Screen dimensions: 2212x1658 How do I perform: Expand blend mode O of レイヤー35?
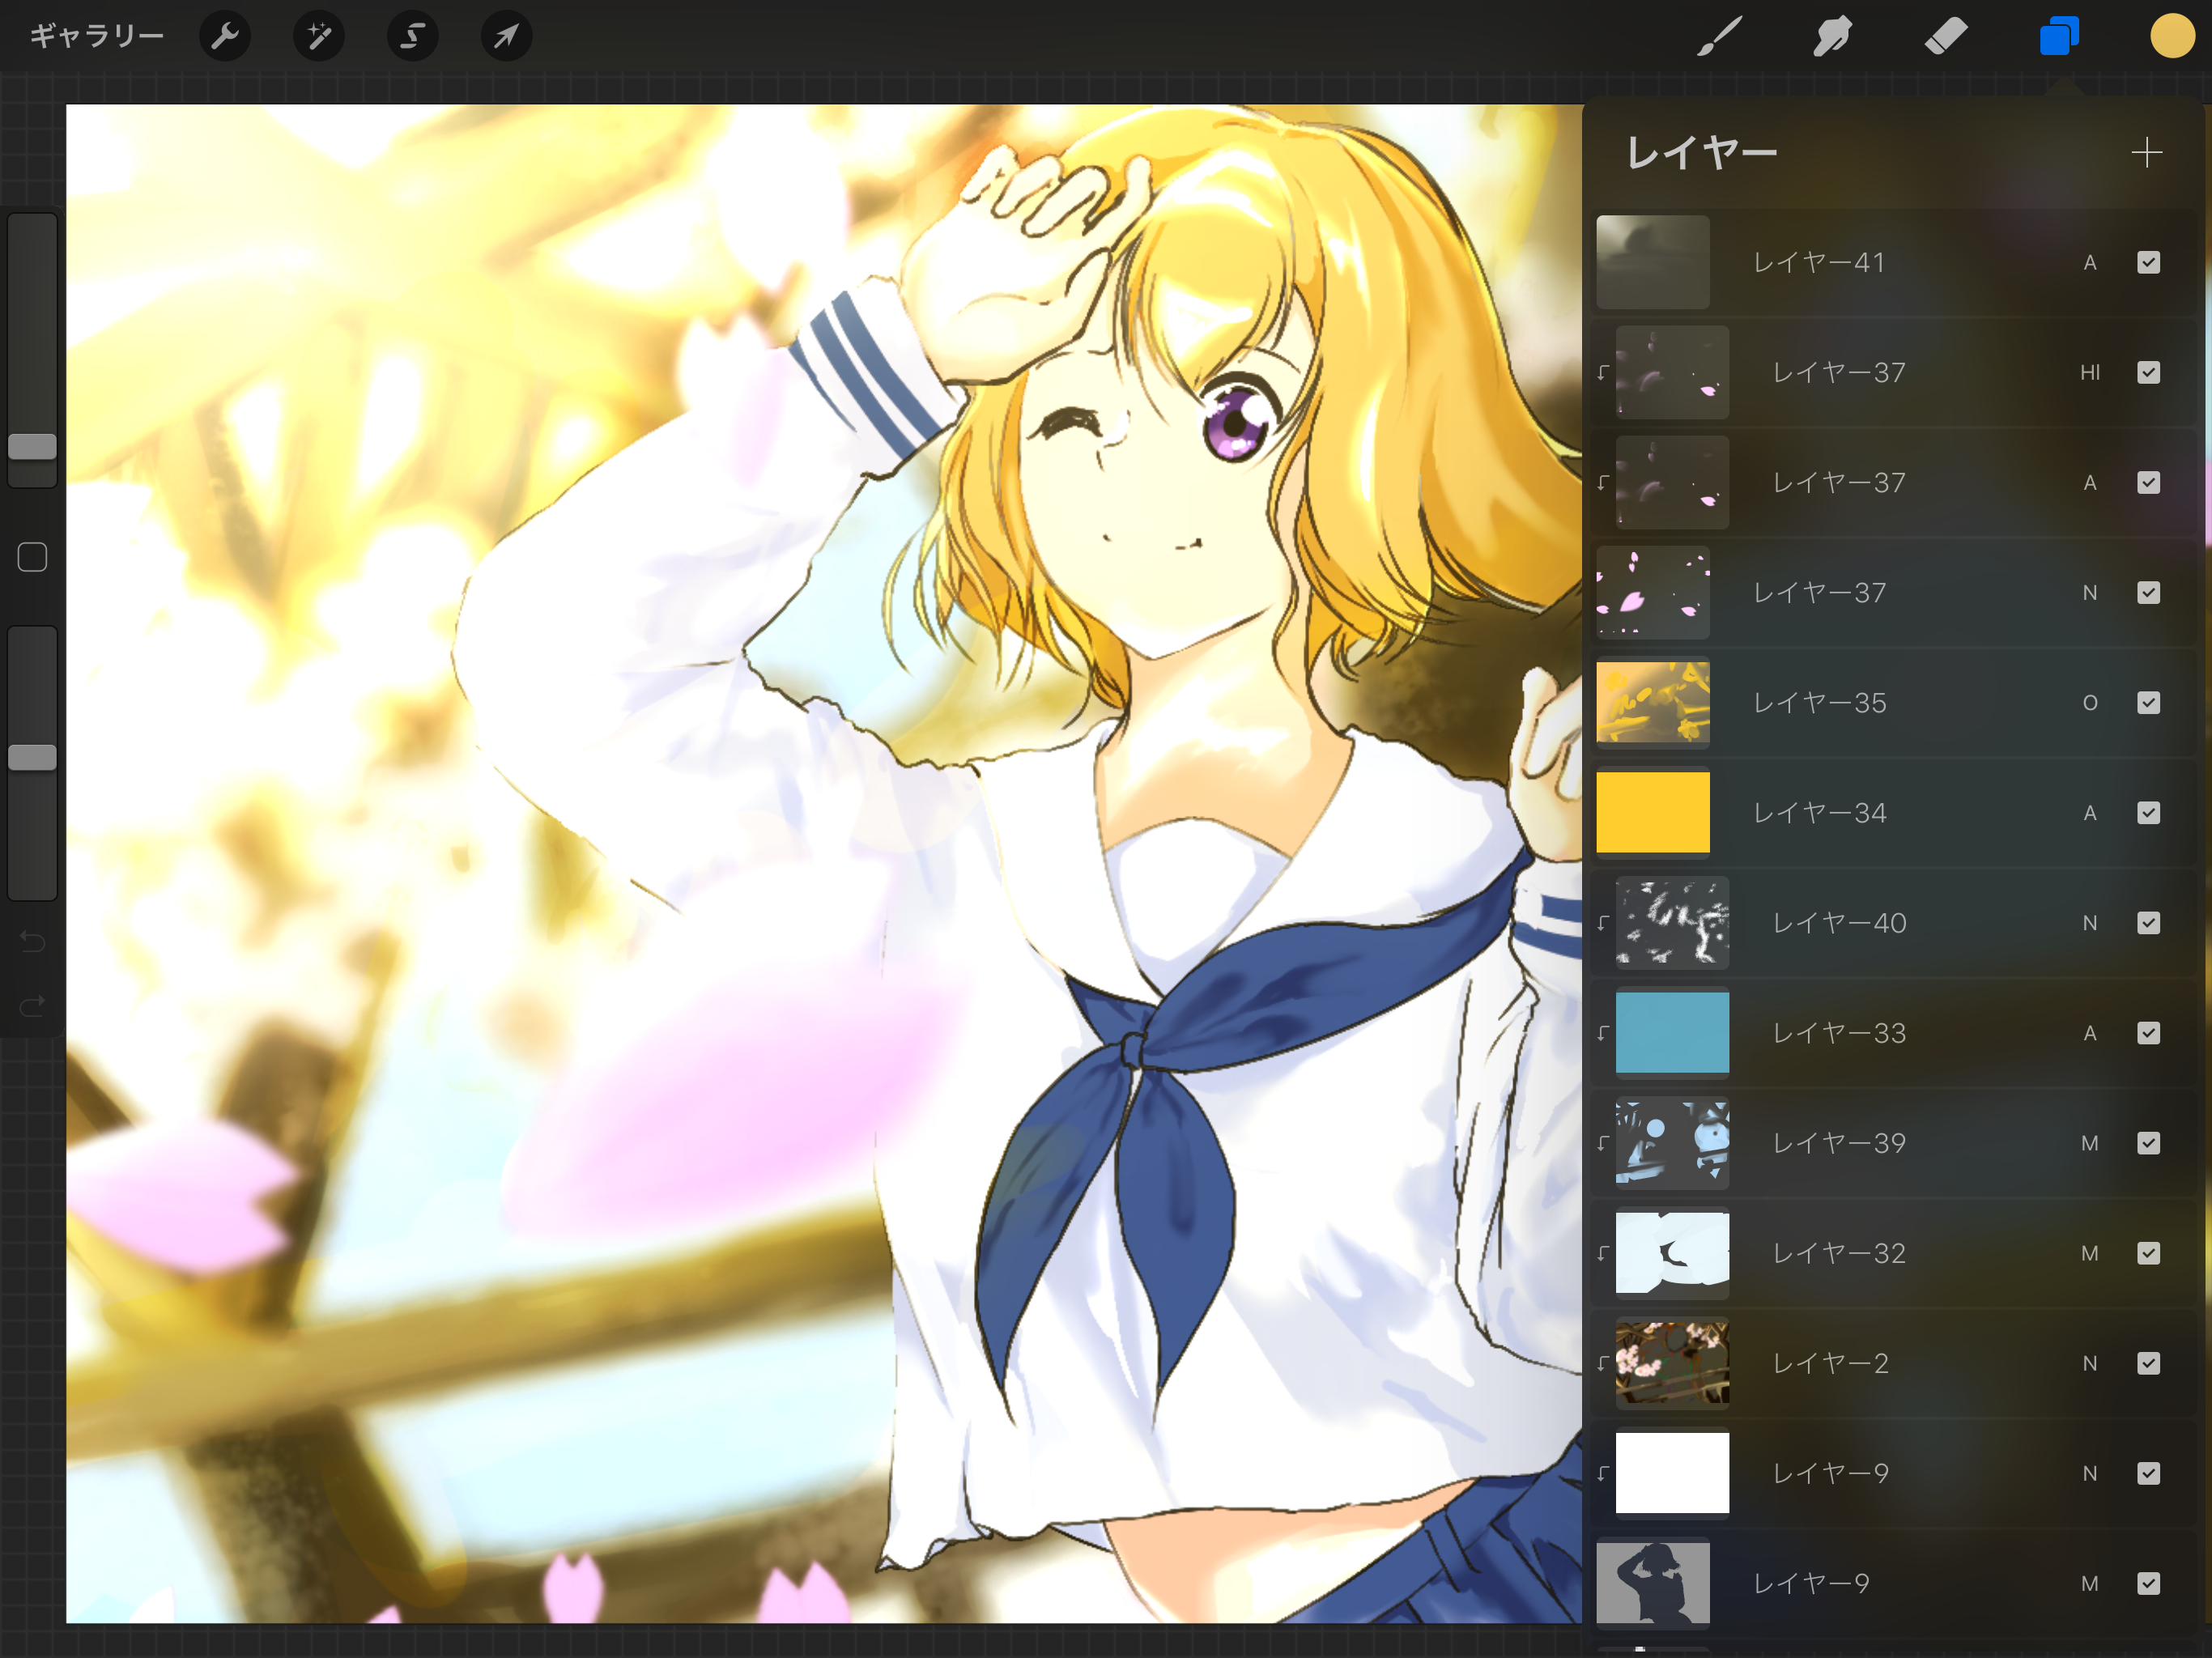[2089, 703]
